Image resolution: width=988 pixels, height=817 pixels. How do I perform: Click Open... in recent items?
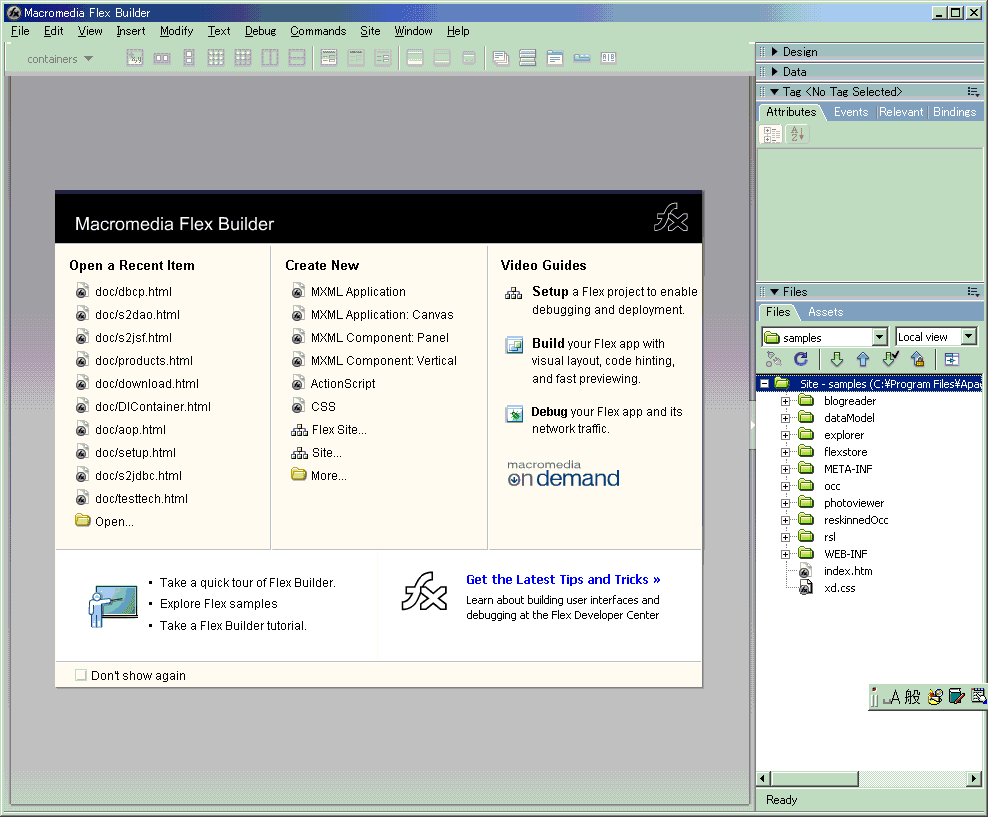pos(114,522)
